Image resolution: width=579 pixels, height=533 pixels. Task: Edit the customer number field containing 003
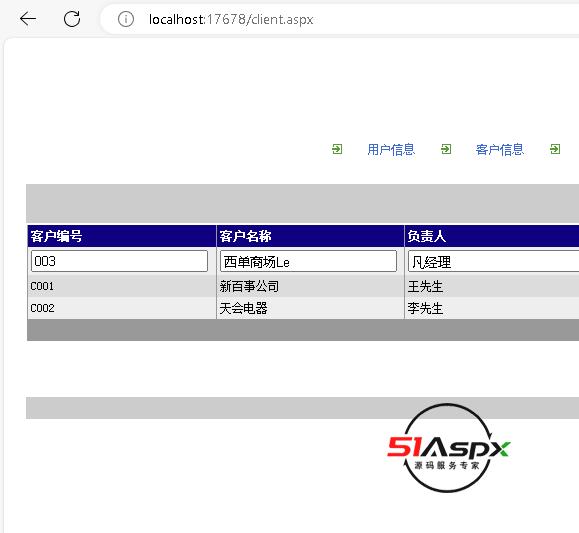(119, 261)
